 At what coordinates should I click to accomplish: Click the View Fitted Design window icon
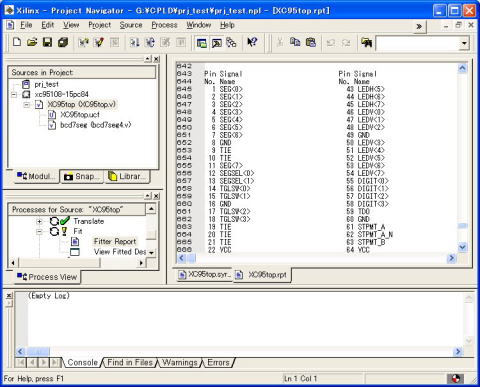75,252
